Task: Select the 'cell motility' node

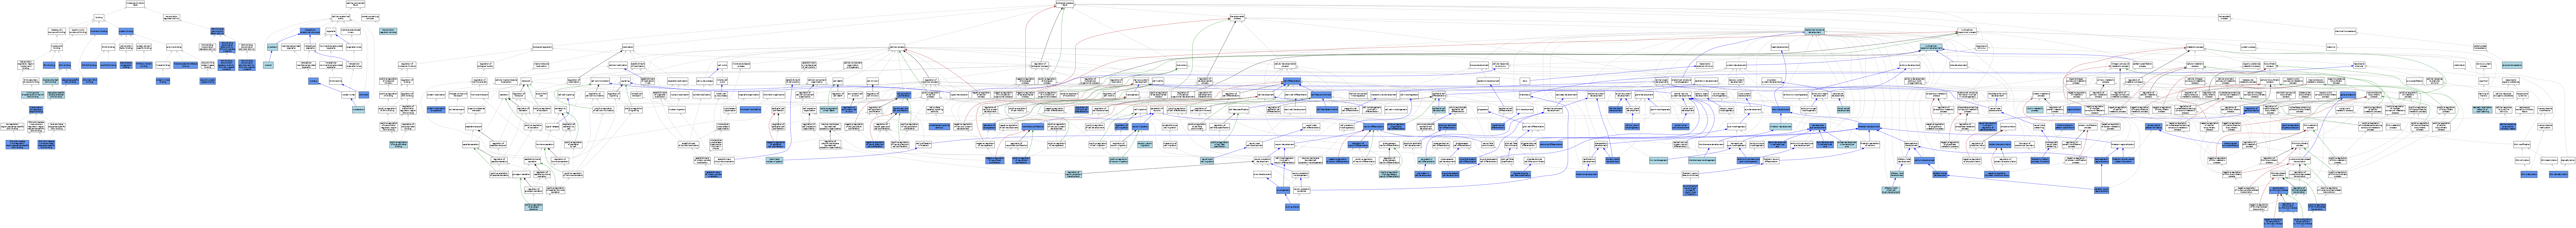Action: pos(1158,81)
